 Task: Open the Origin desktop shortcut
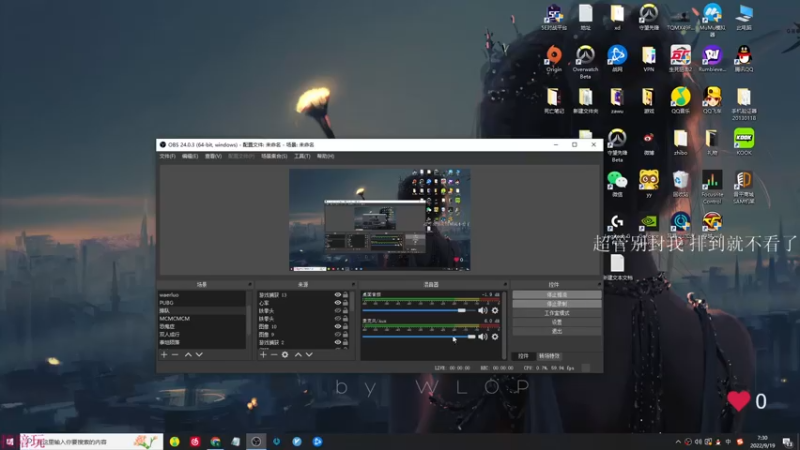(x=554, y=59)
